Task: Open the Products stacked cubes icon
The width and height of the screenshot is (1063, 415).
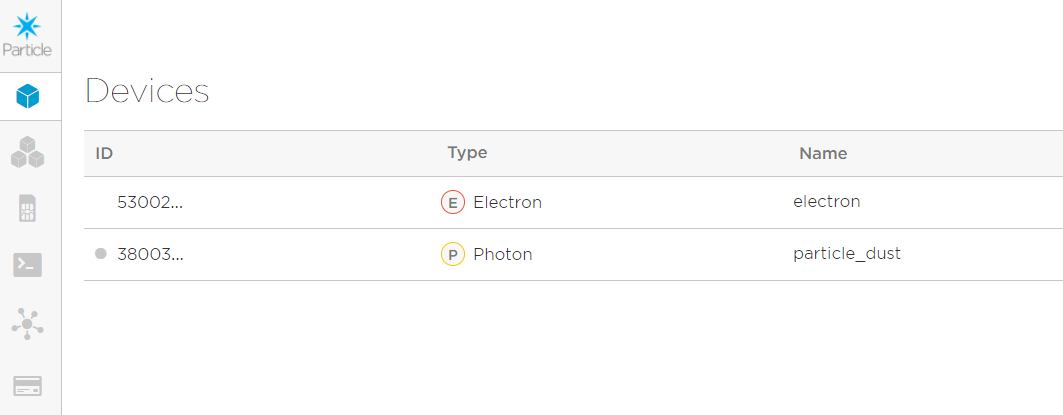Action: pyautogui.click(x=28, y=152)
